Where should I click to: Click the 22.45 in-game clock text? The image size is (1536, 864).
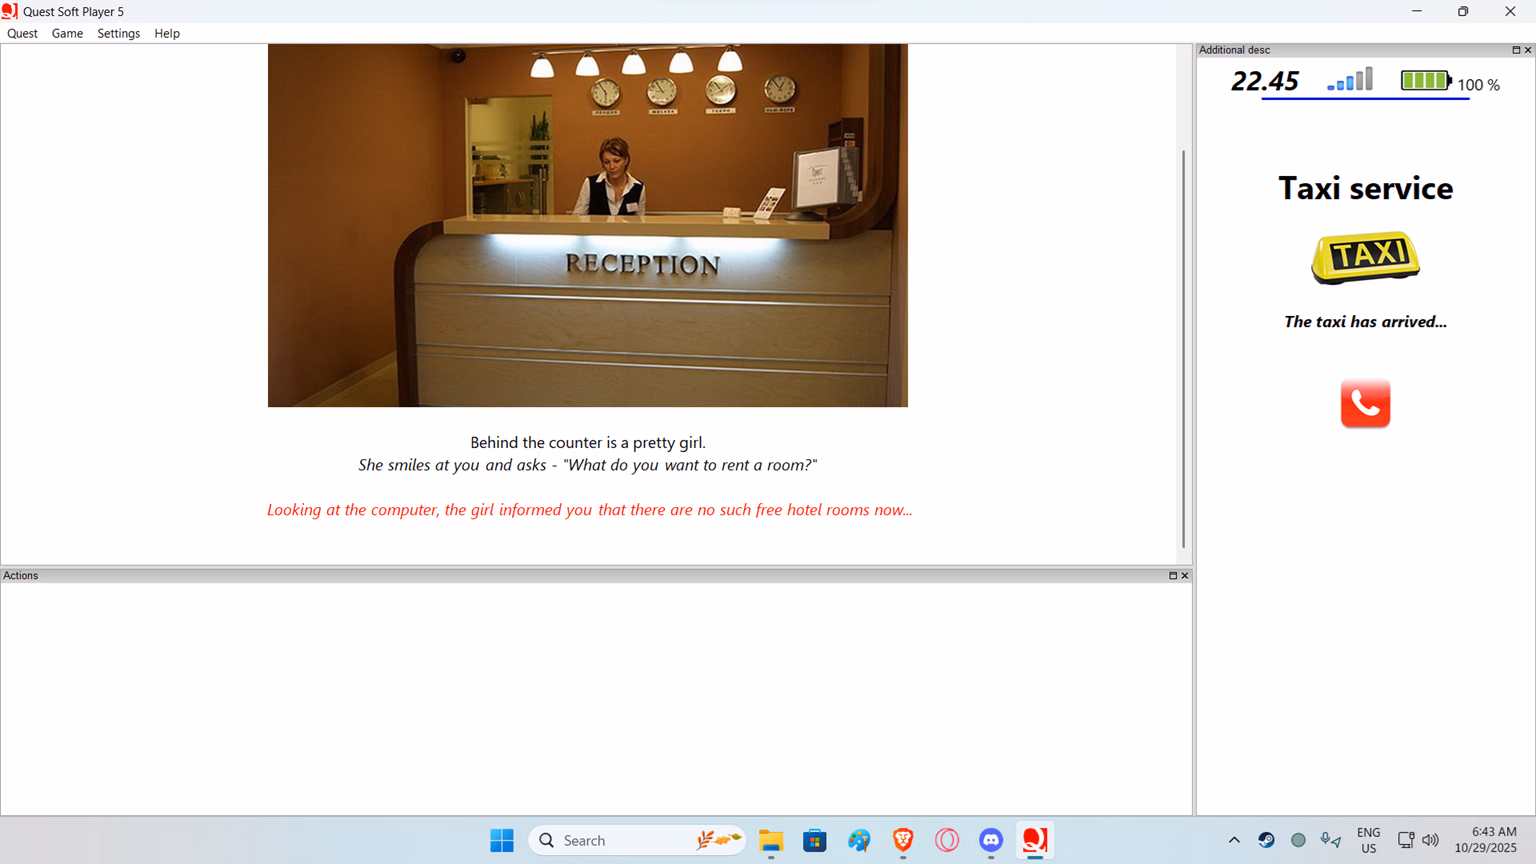coord(1265,81)
